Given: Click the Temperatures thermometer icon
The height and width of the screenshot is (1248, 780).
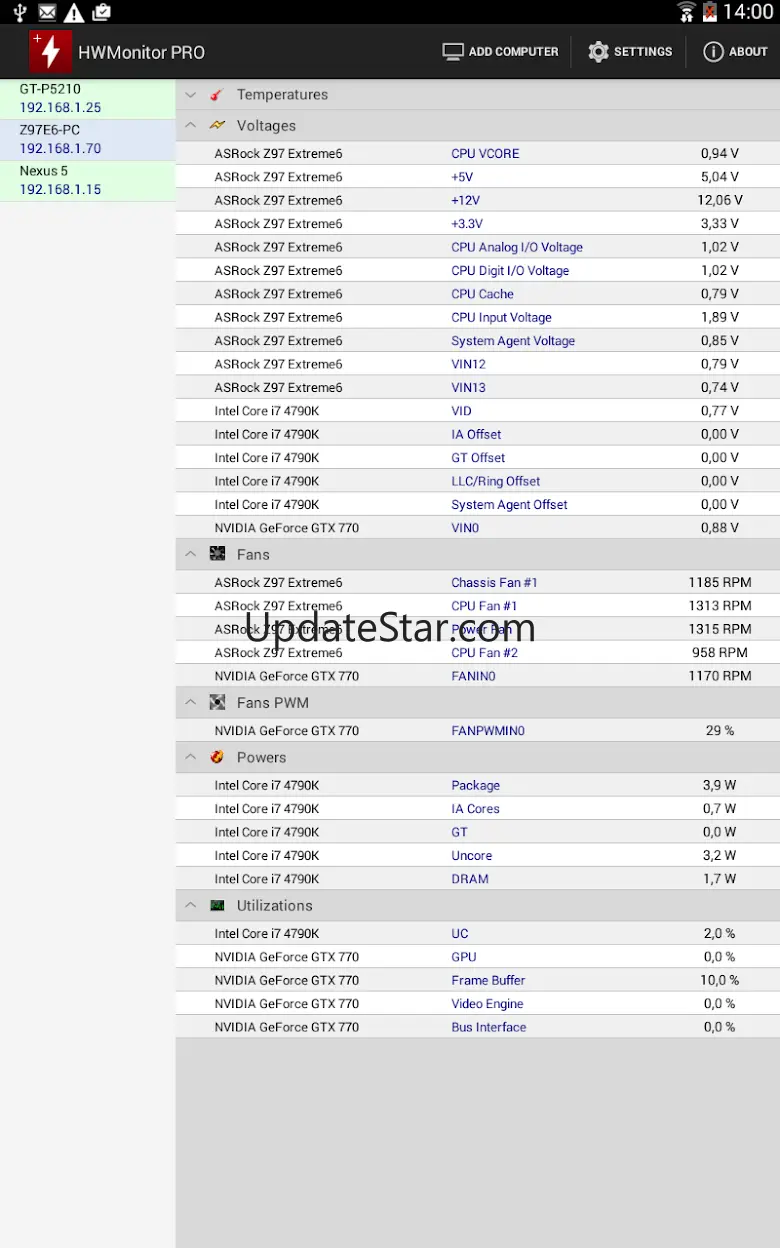Looking at the screenshot, I should tap(216, 95).
